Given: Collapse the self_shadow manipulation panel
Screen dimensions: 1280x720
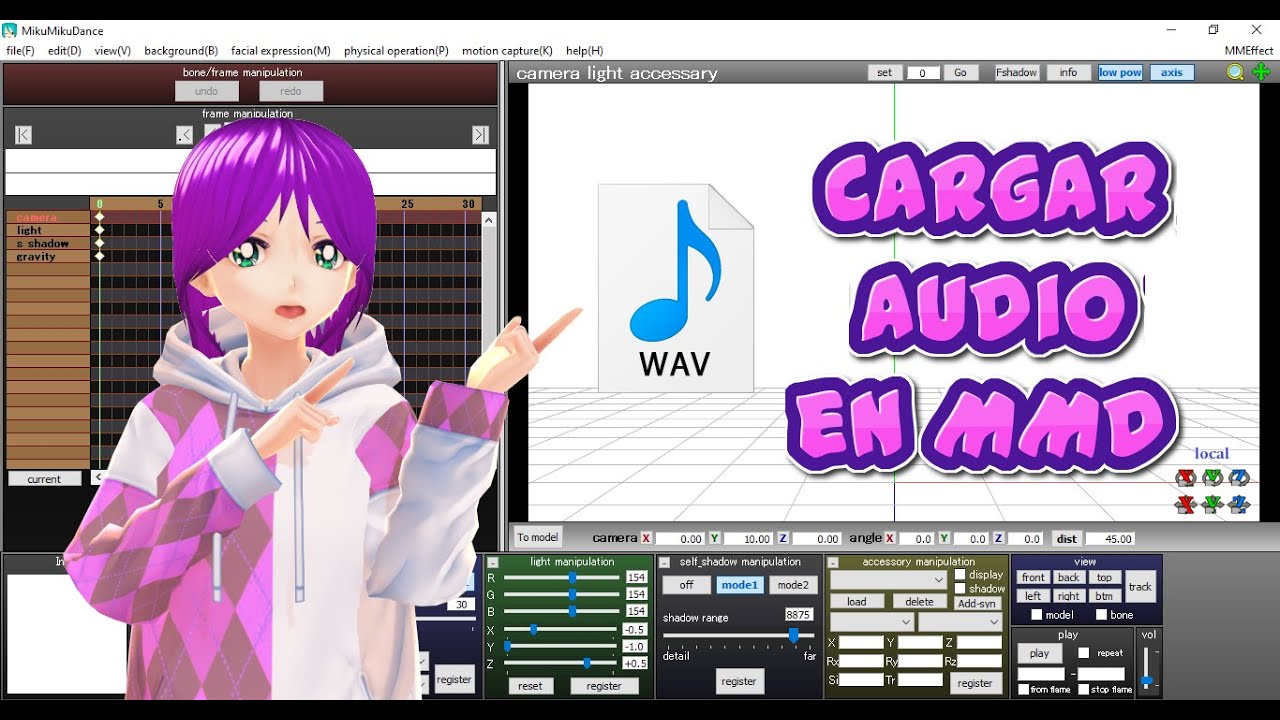Looking at the screenshot, I should coord(664,563).
